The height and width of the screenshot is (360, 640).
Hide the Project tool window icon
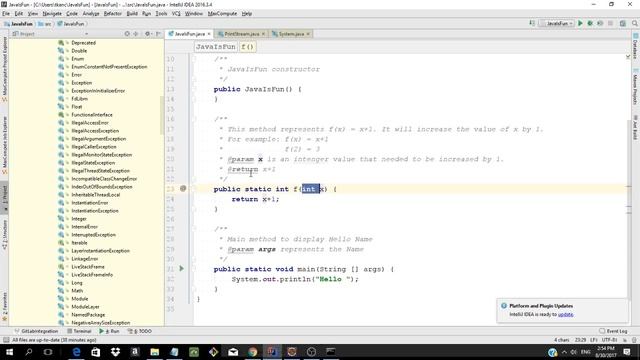(x=158, y=34)
